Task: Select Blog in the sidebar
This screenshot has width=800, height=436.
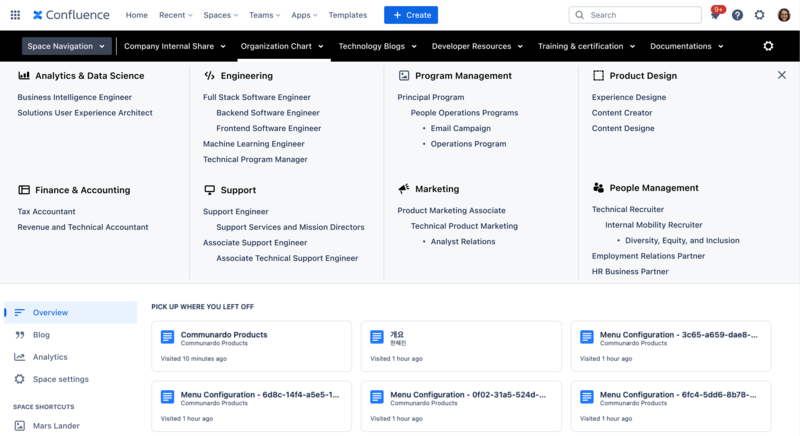Action: point(41,335)
